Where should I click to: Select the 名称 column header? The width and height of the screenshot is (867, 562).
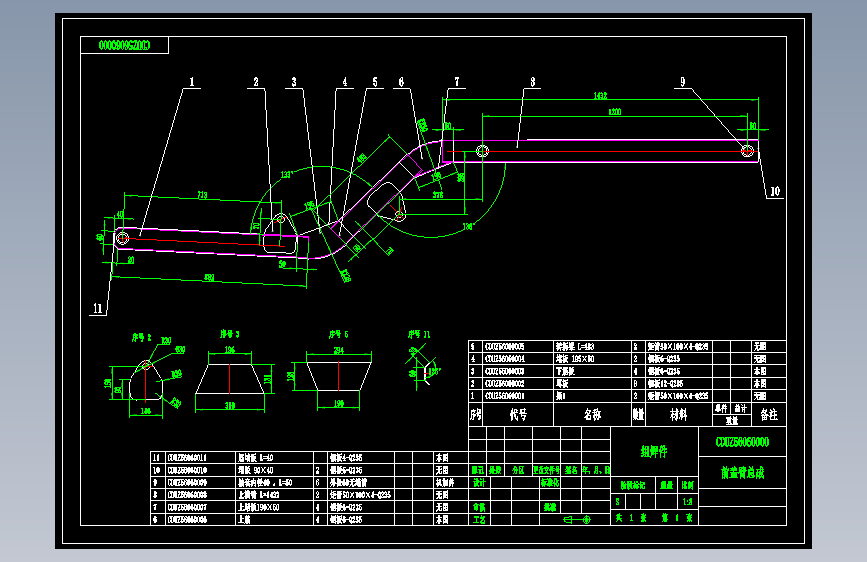pos(592,414)
